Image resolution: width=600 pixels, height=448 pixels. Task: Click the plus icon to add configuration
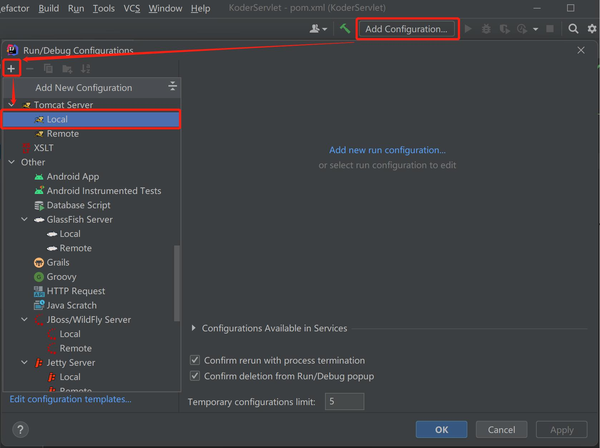pos(11,68)
